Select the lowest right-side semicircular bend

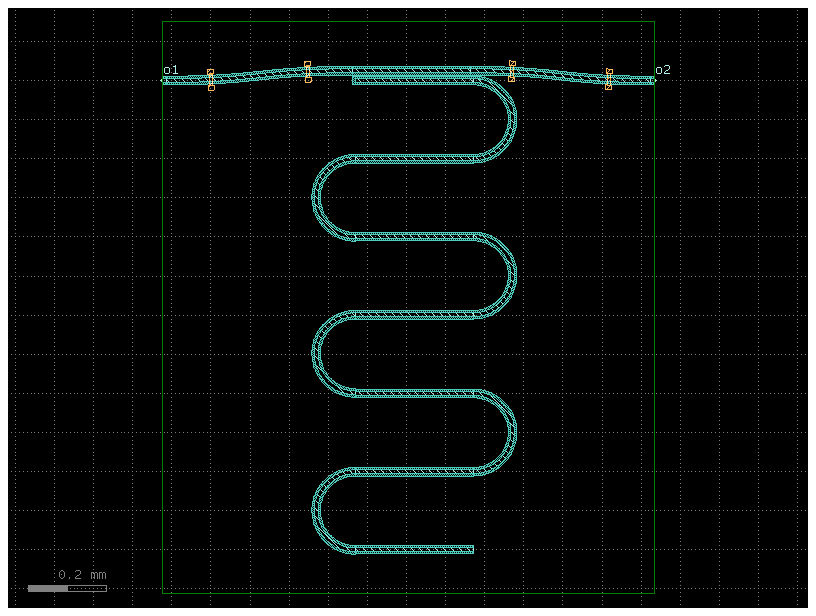(512, 432)
